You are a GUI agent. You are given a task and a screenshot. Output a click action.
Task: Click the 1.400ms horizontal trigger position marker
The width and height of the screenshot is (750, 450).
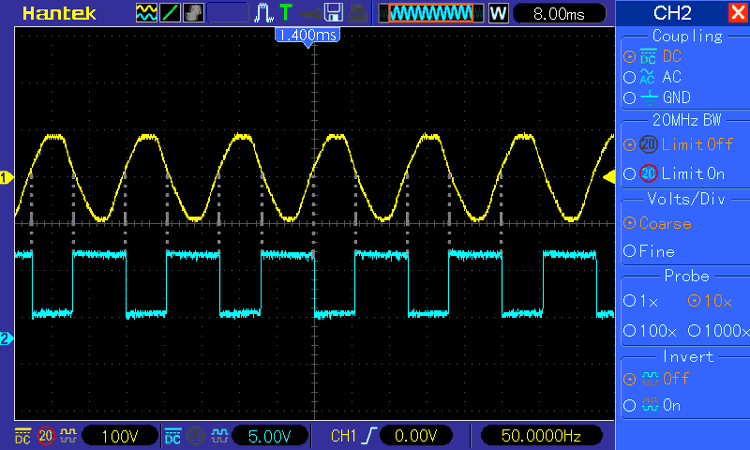tap(307, 34)
